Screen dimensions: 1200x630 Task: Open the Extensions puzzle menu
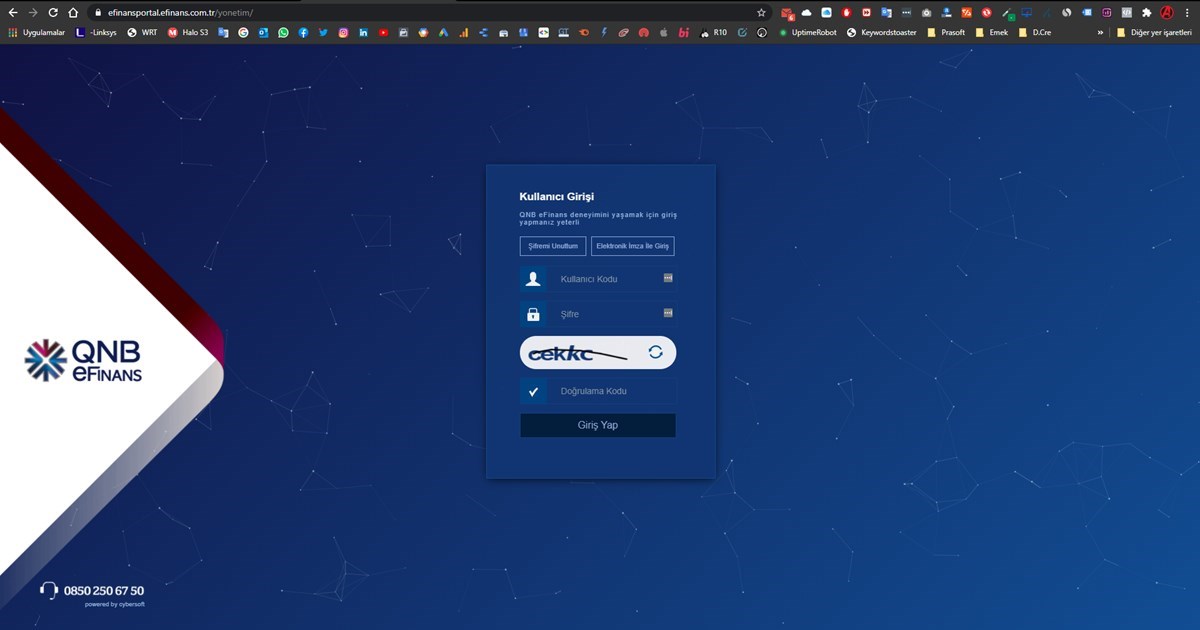[1146, 13]
